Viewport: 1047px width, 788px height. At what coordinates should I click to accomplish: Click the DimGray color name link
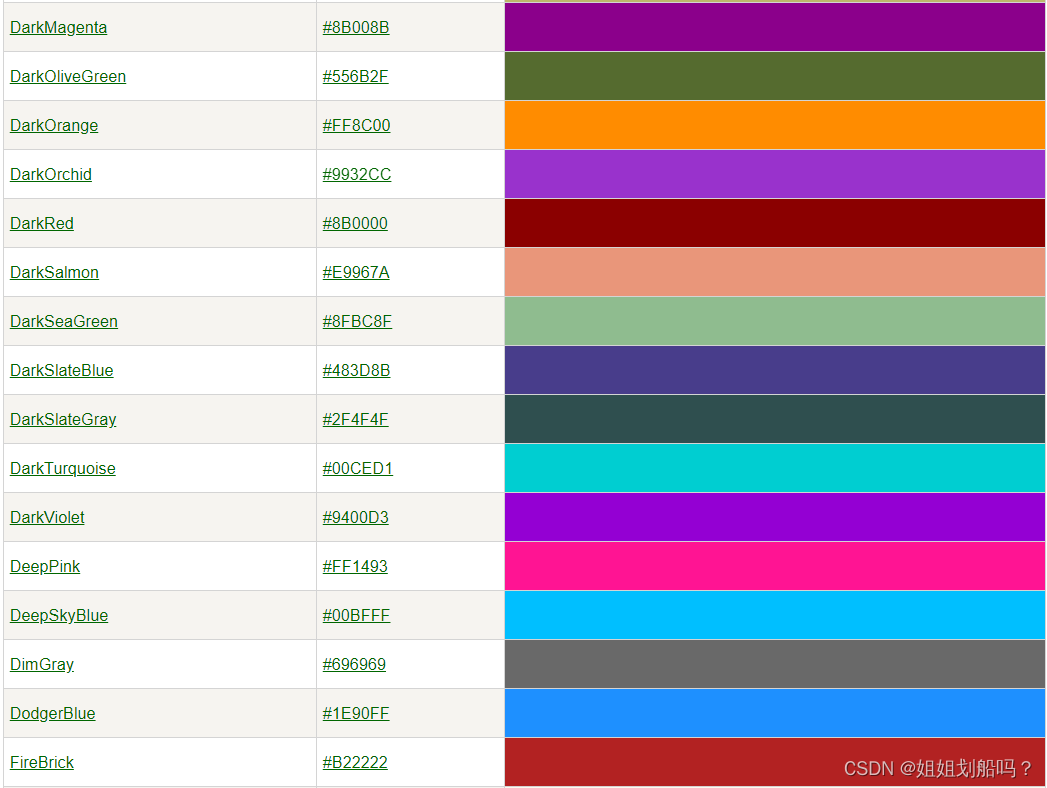pyautogui.click(x=41, y=664)
